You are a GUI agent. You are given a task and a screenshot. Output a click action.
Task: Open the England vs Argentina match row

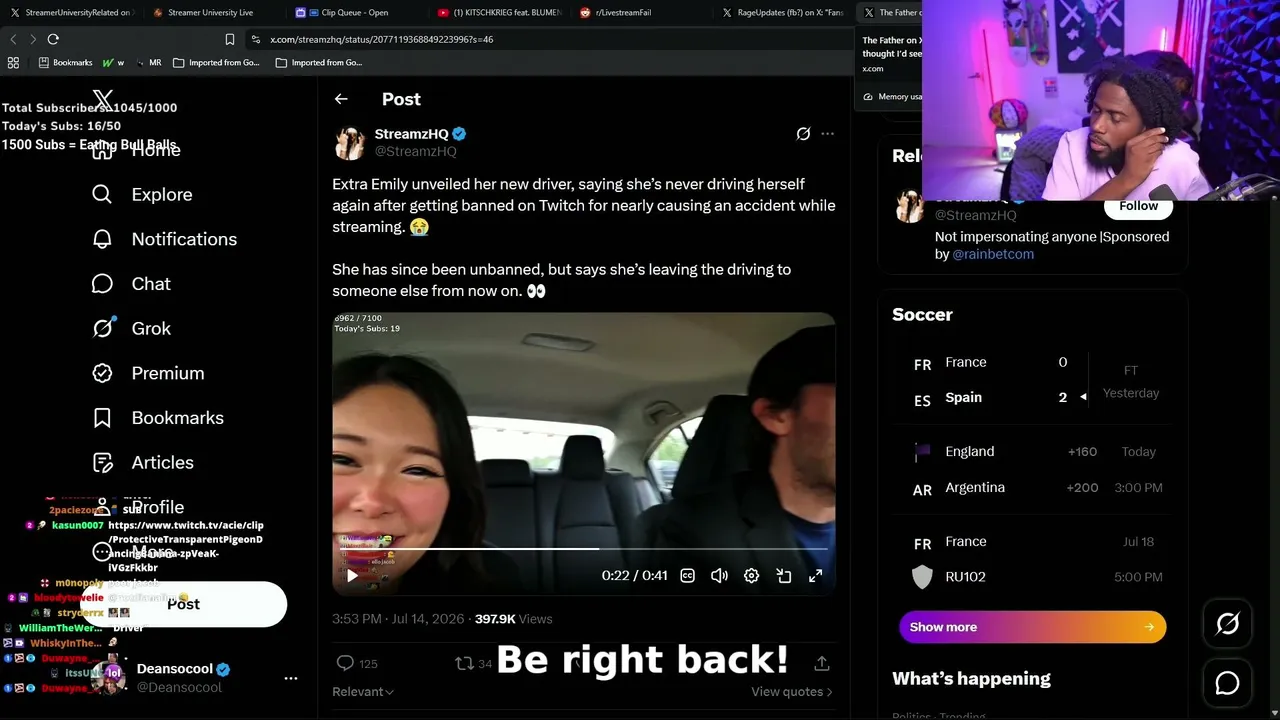click(x=1032, y=470)
